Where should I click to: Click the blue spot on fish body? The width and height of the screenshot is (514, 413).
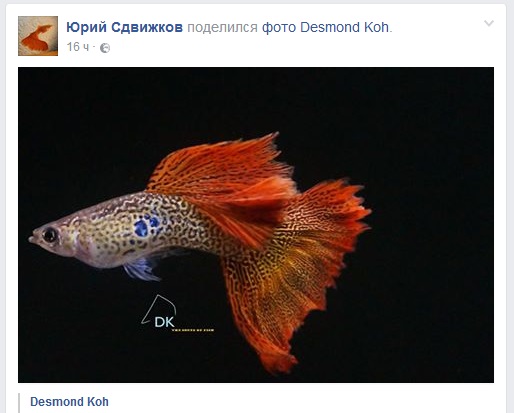coord(146,225)
